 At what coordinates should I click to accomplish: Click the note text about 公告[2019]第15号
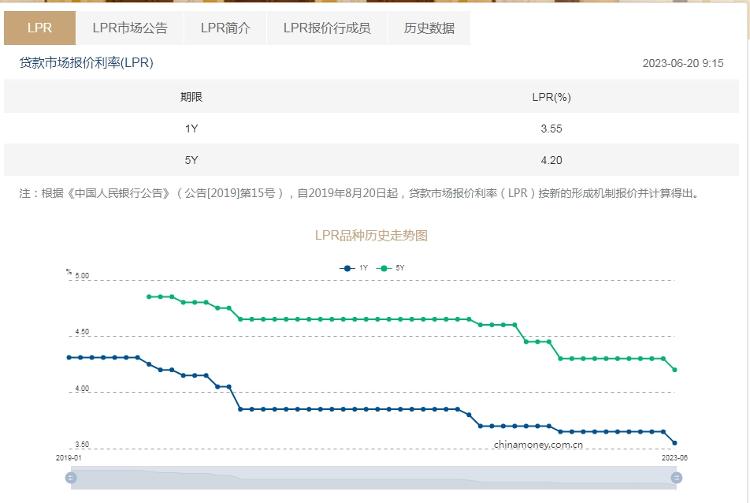pos(360,194)
